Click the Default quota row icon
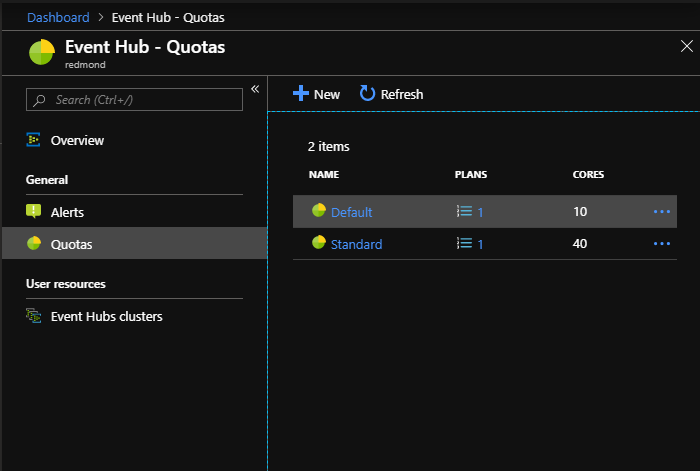Viewport: 700px width, 471px height. [x=319, y=211]
